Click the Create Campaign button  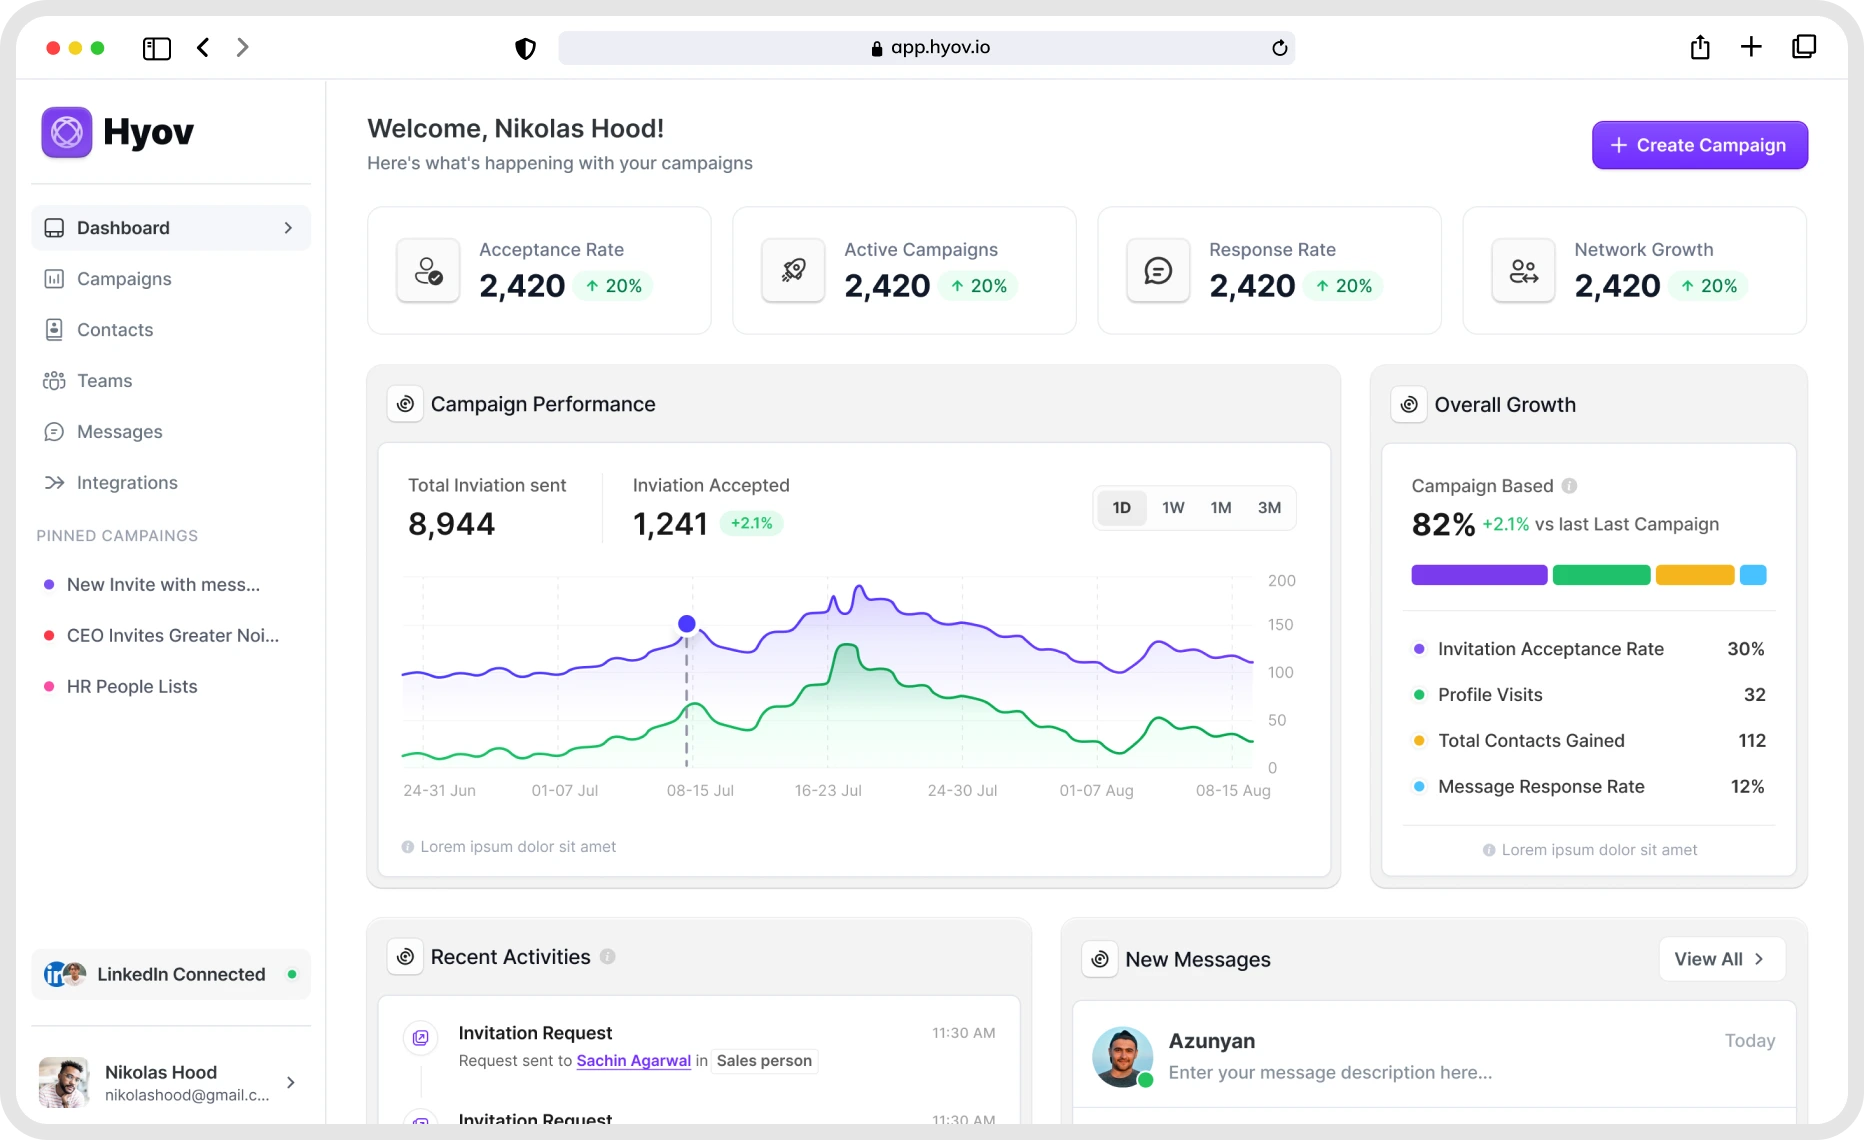click(1699, 145)
